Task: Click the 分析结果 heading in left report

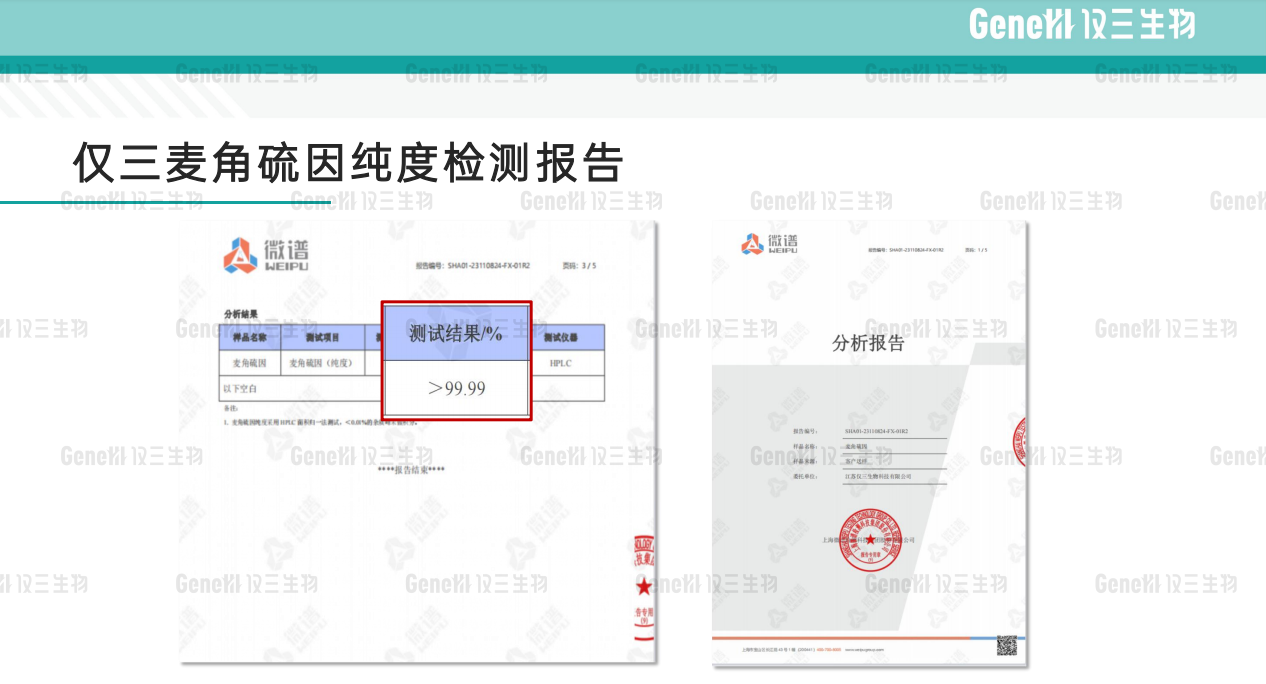Action: tap(240, 314)
